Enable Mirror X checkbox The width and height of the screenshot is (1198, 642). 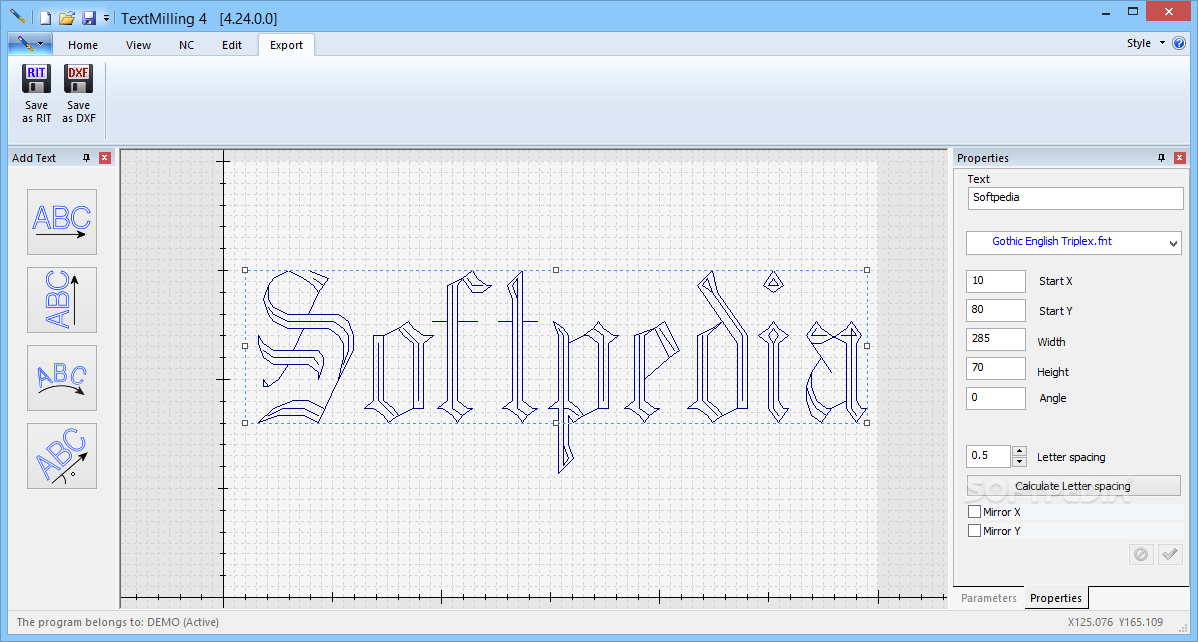point(974,512)
